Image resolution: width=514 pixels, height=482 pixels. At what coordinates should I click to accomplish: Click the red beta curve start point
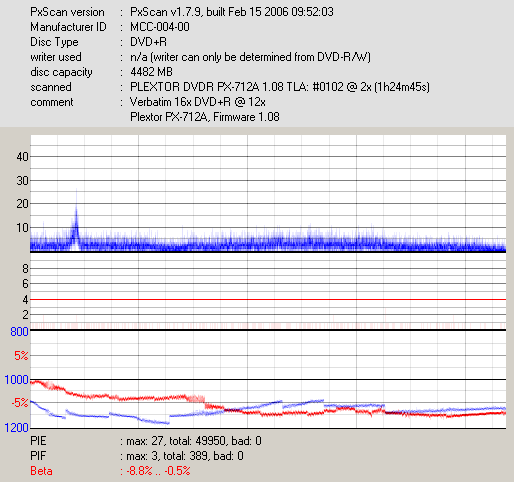tap(32, 383)
